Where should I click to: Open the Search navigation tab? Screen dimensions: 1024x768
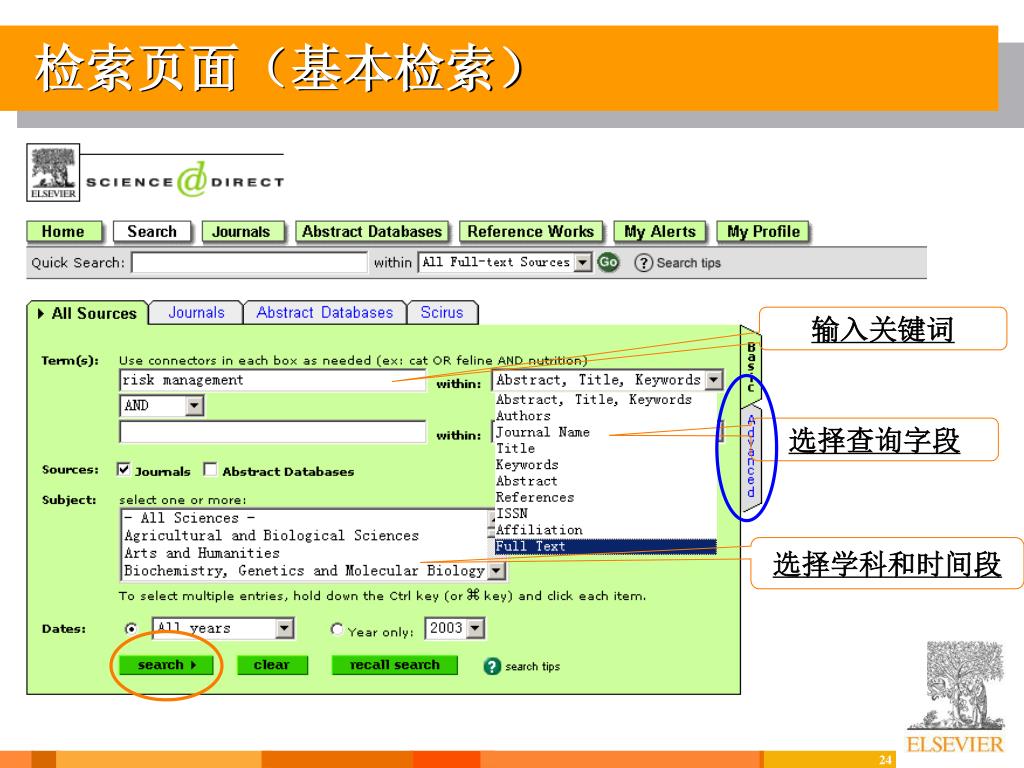(152, 232)
